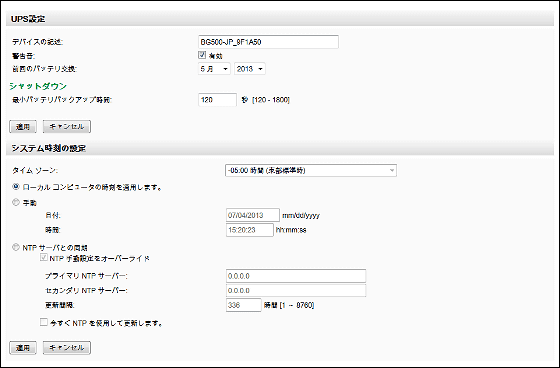Select the 手動 manual radio button

click(16, 202)
